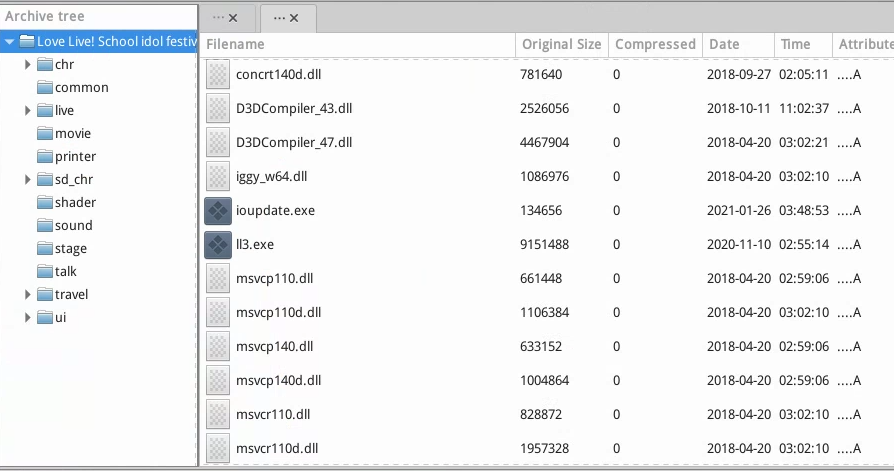This screenshot has width=894, height=471.
Task: Expand the travel folder node
Action: (27, 294)
